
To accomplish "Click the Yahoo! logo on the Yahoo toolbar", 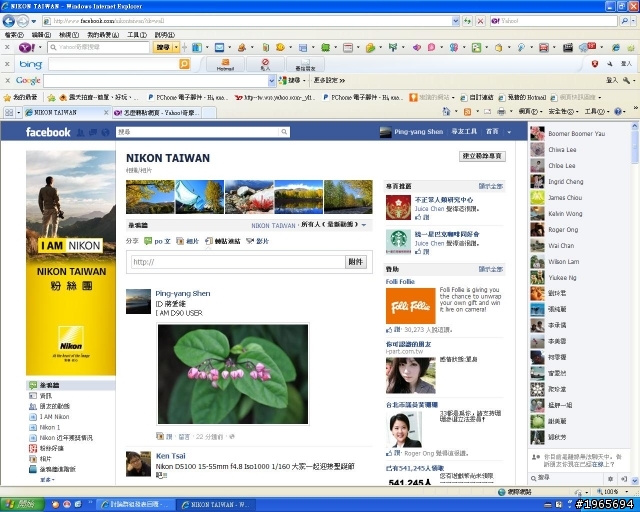I will 27,47.
